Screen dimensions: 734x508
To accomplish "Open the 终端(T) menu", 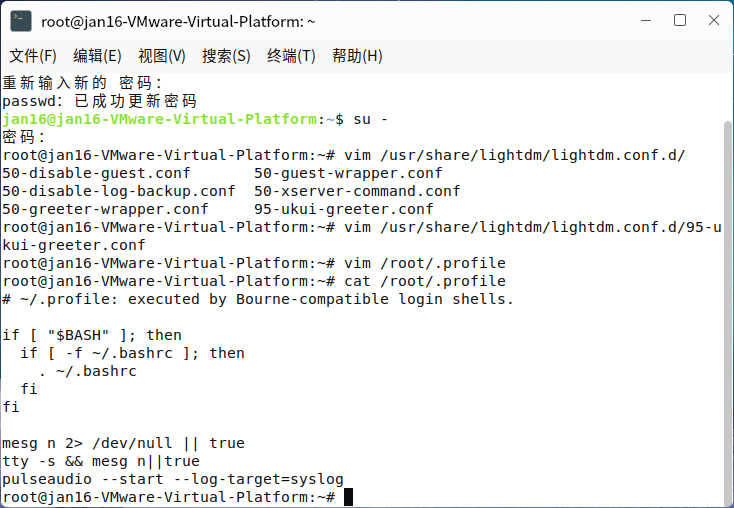I will (x=291, y=56).
